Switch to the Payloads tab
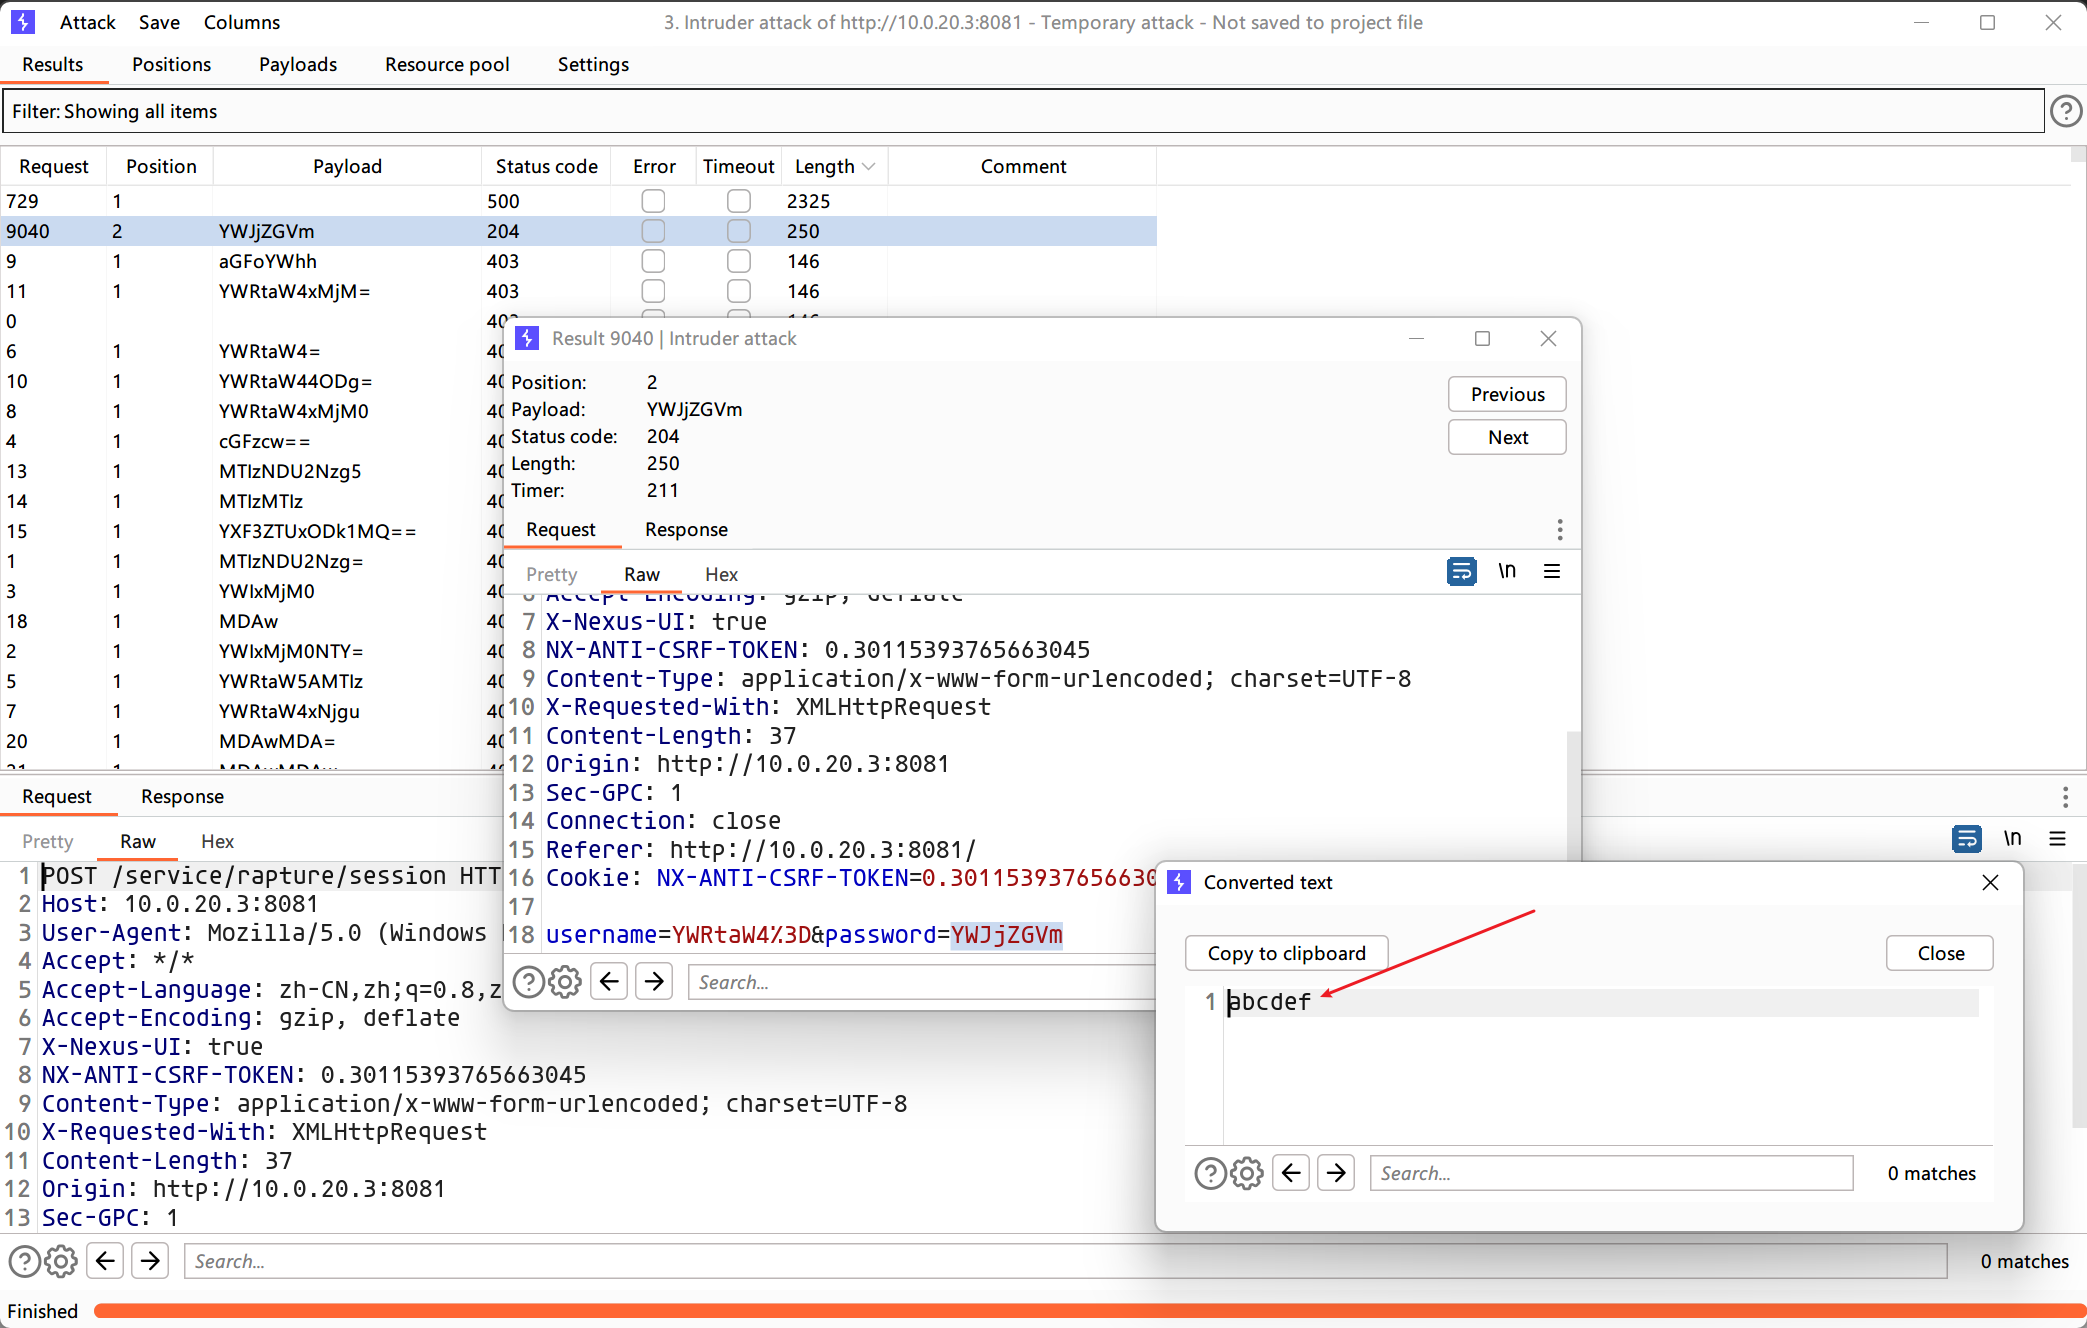 (298, 64)
